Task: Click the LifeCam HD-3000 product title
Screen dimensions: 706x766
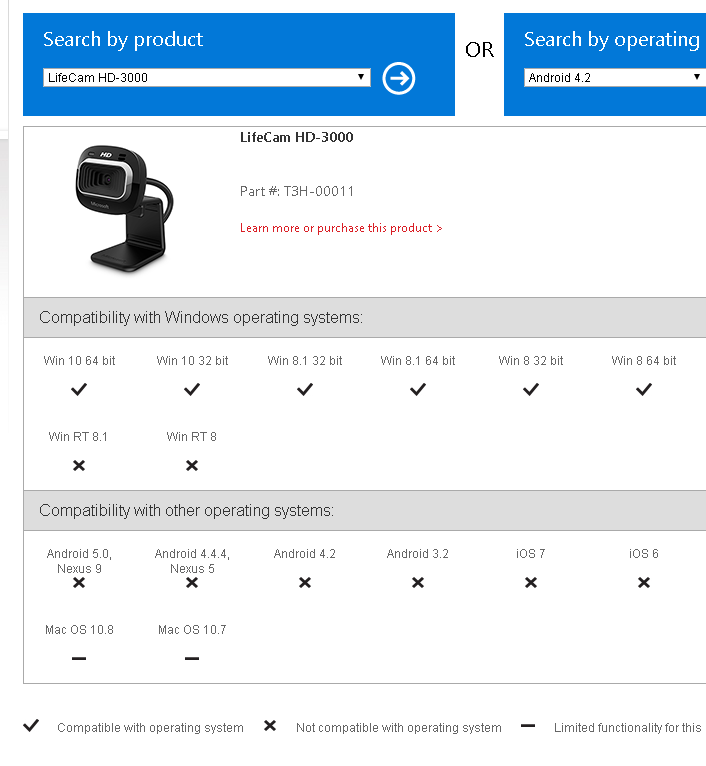Action: click(296, 138)
